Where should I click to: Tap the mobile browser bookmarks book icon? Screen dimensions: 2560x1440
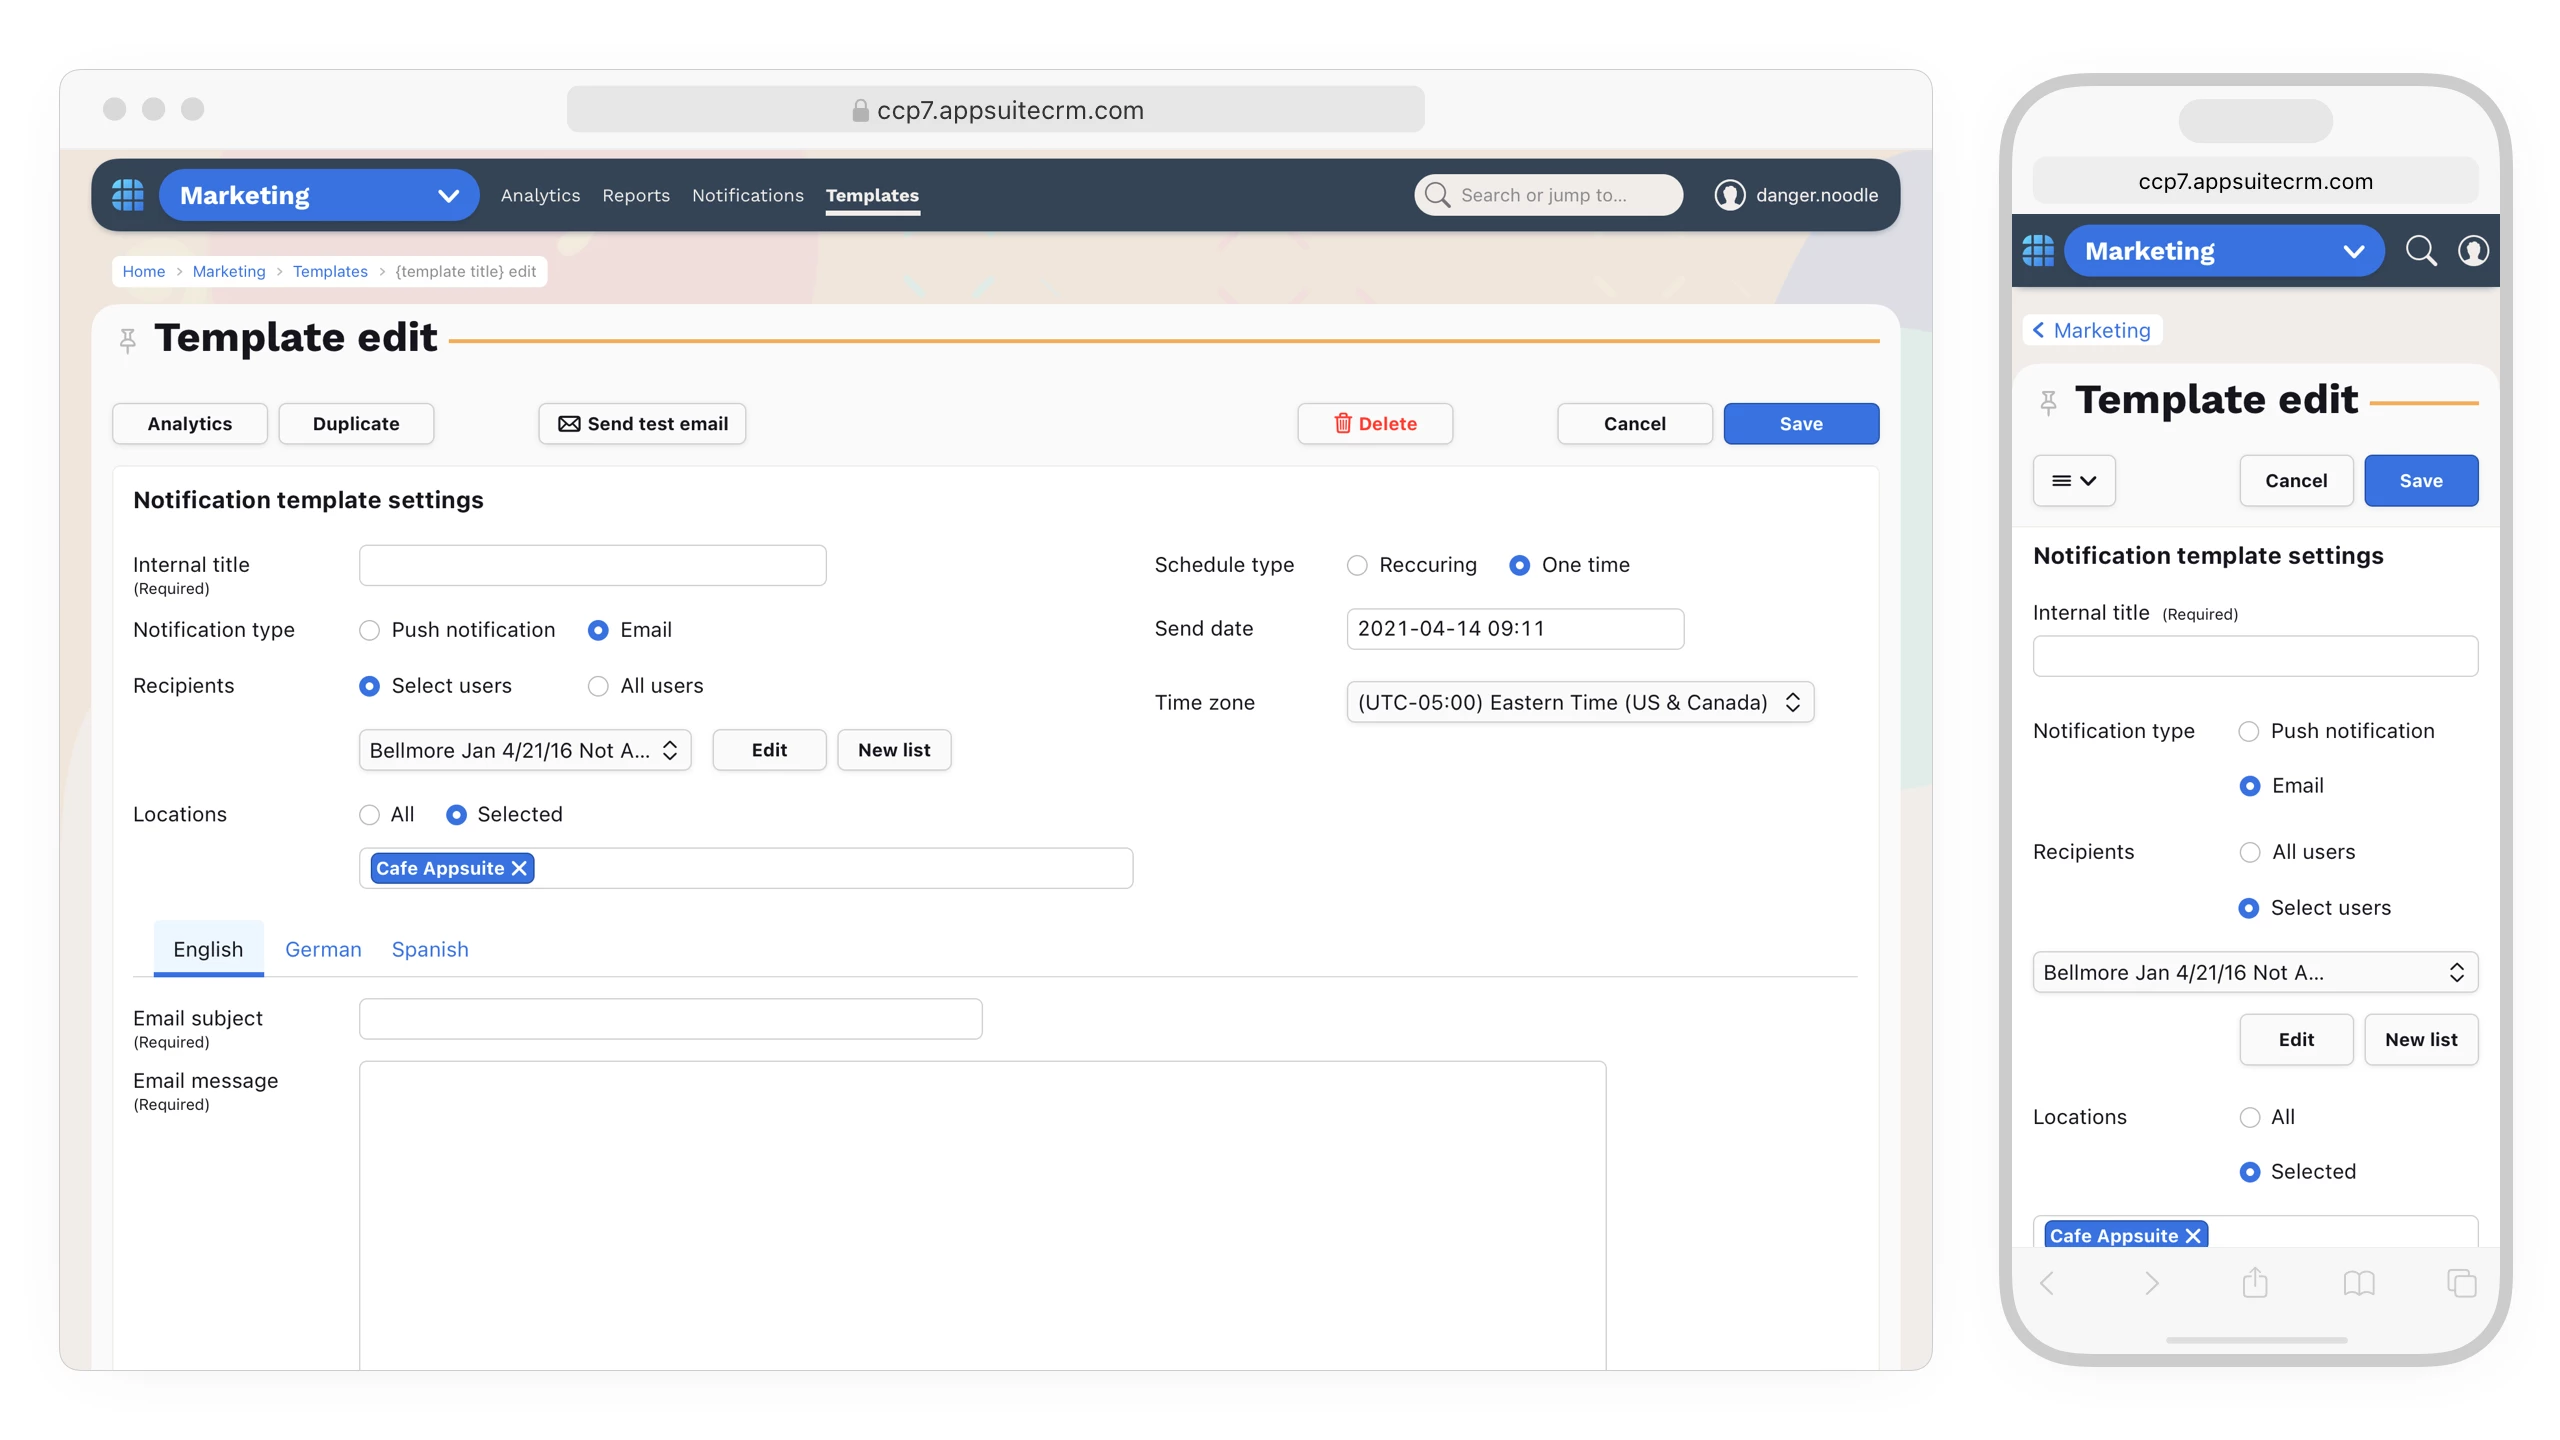click(2358, 1282)
